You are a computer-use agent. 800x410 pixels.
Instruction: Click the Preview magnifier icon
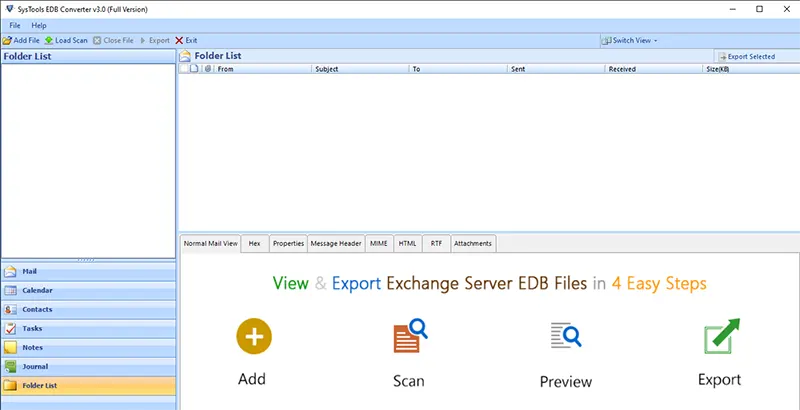point(566,336)
